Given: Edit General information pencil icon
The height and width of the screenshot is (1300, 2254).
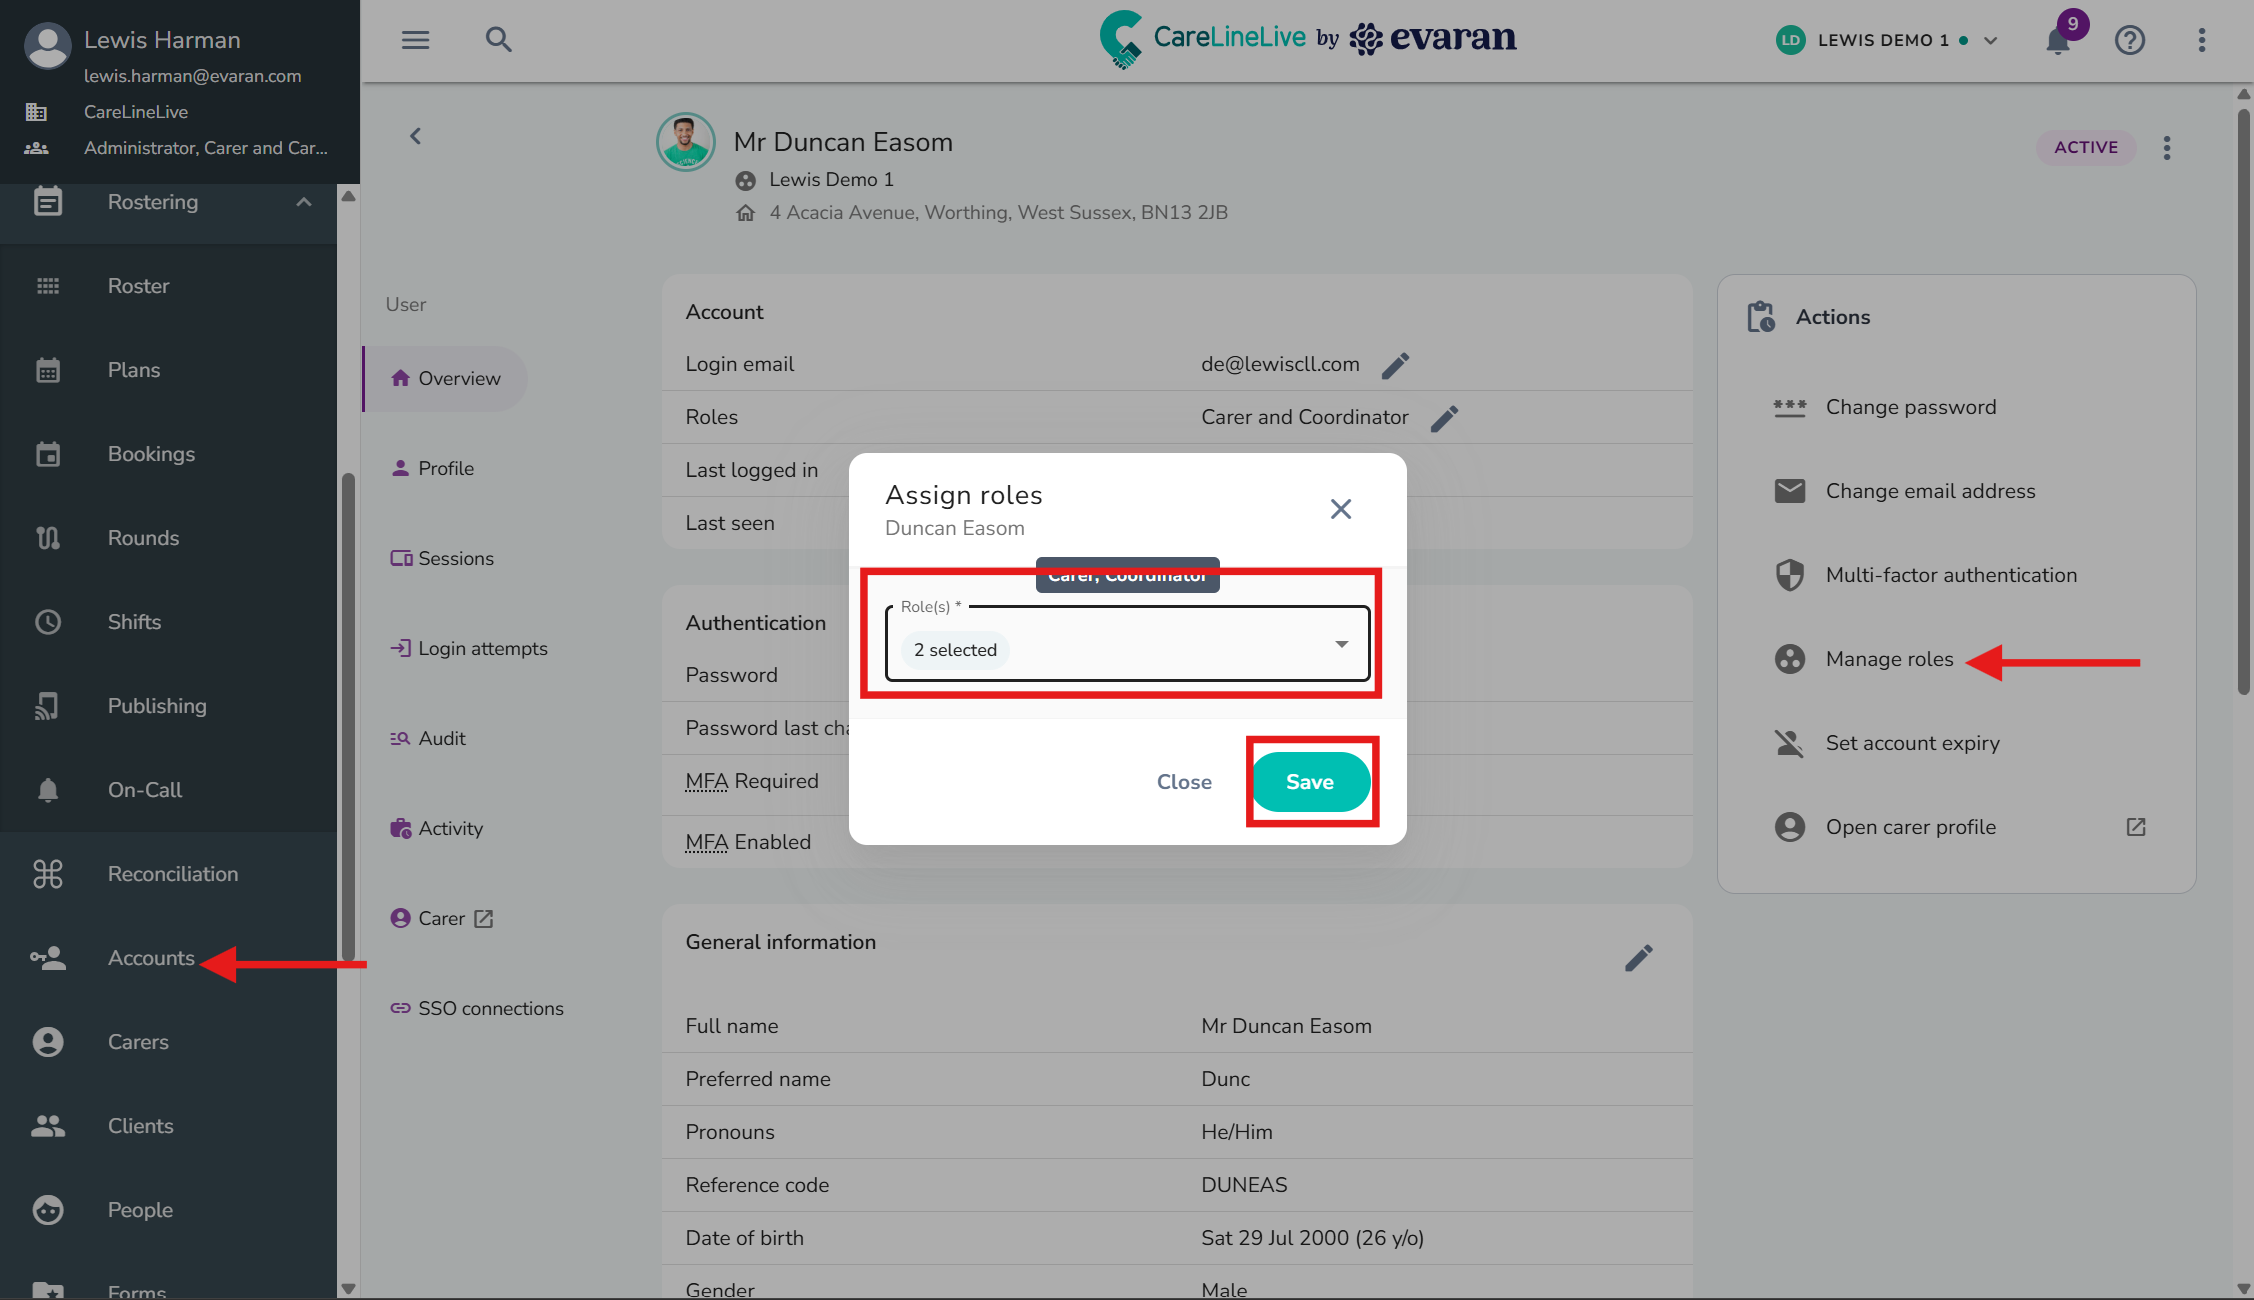Looking at the screenshot, I should coord(1638,958).
